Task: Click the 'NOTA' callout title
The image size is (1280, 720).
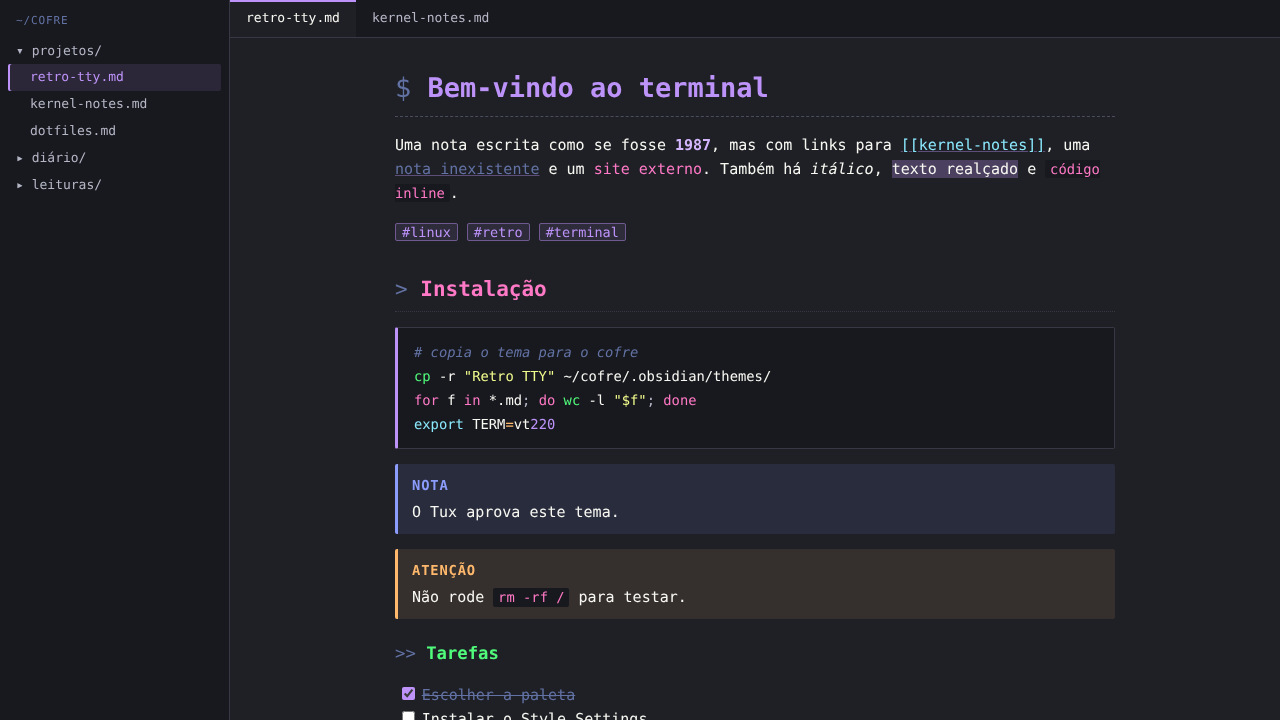Action: [x=430, y=485]
